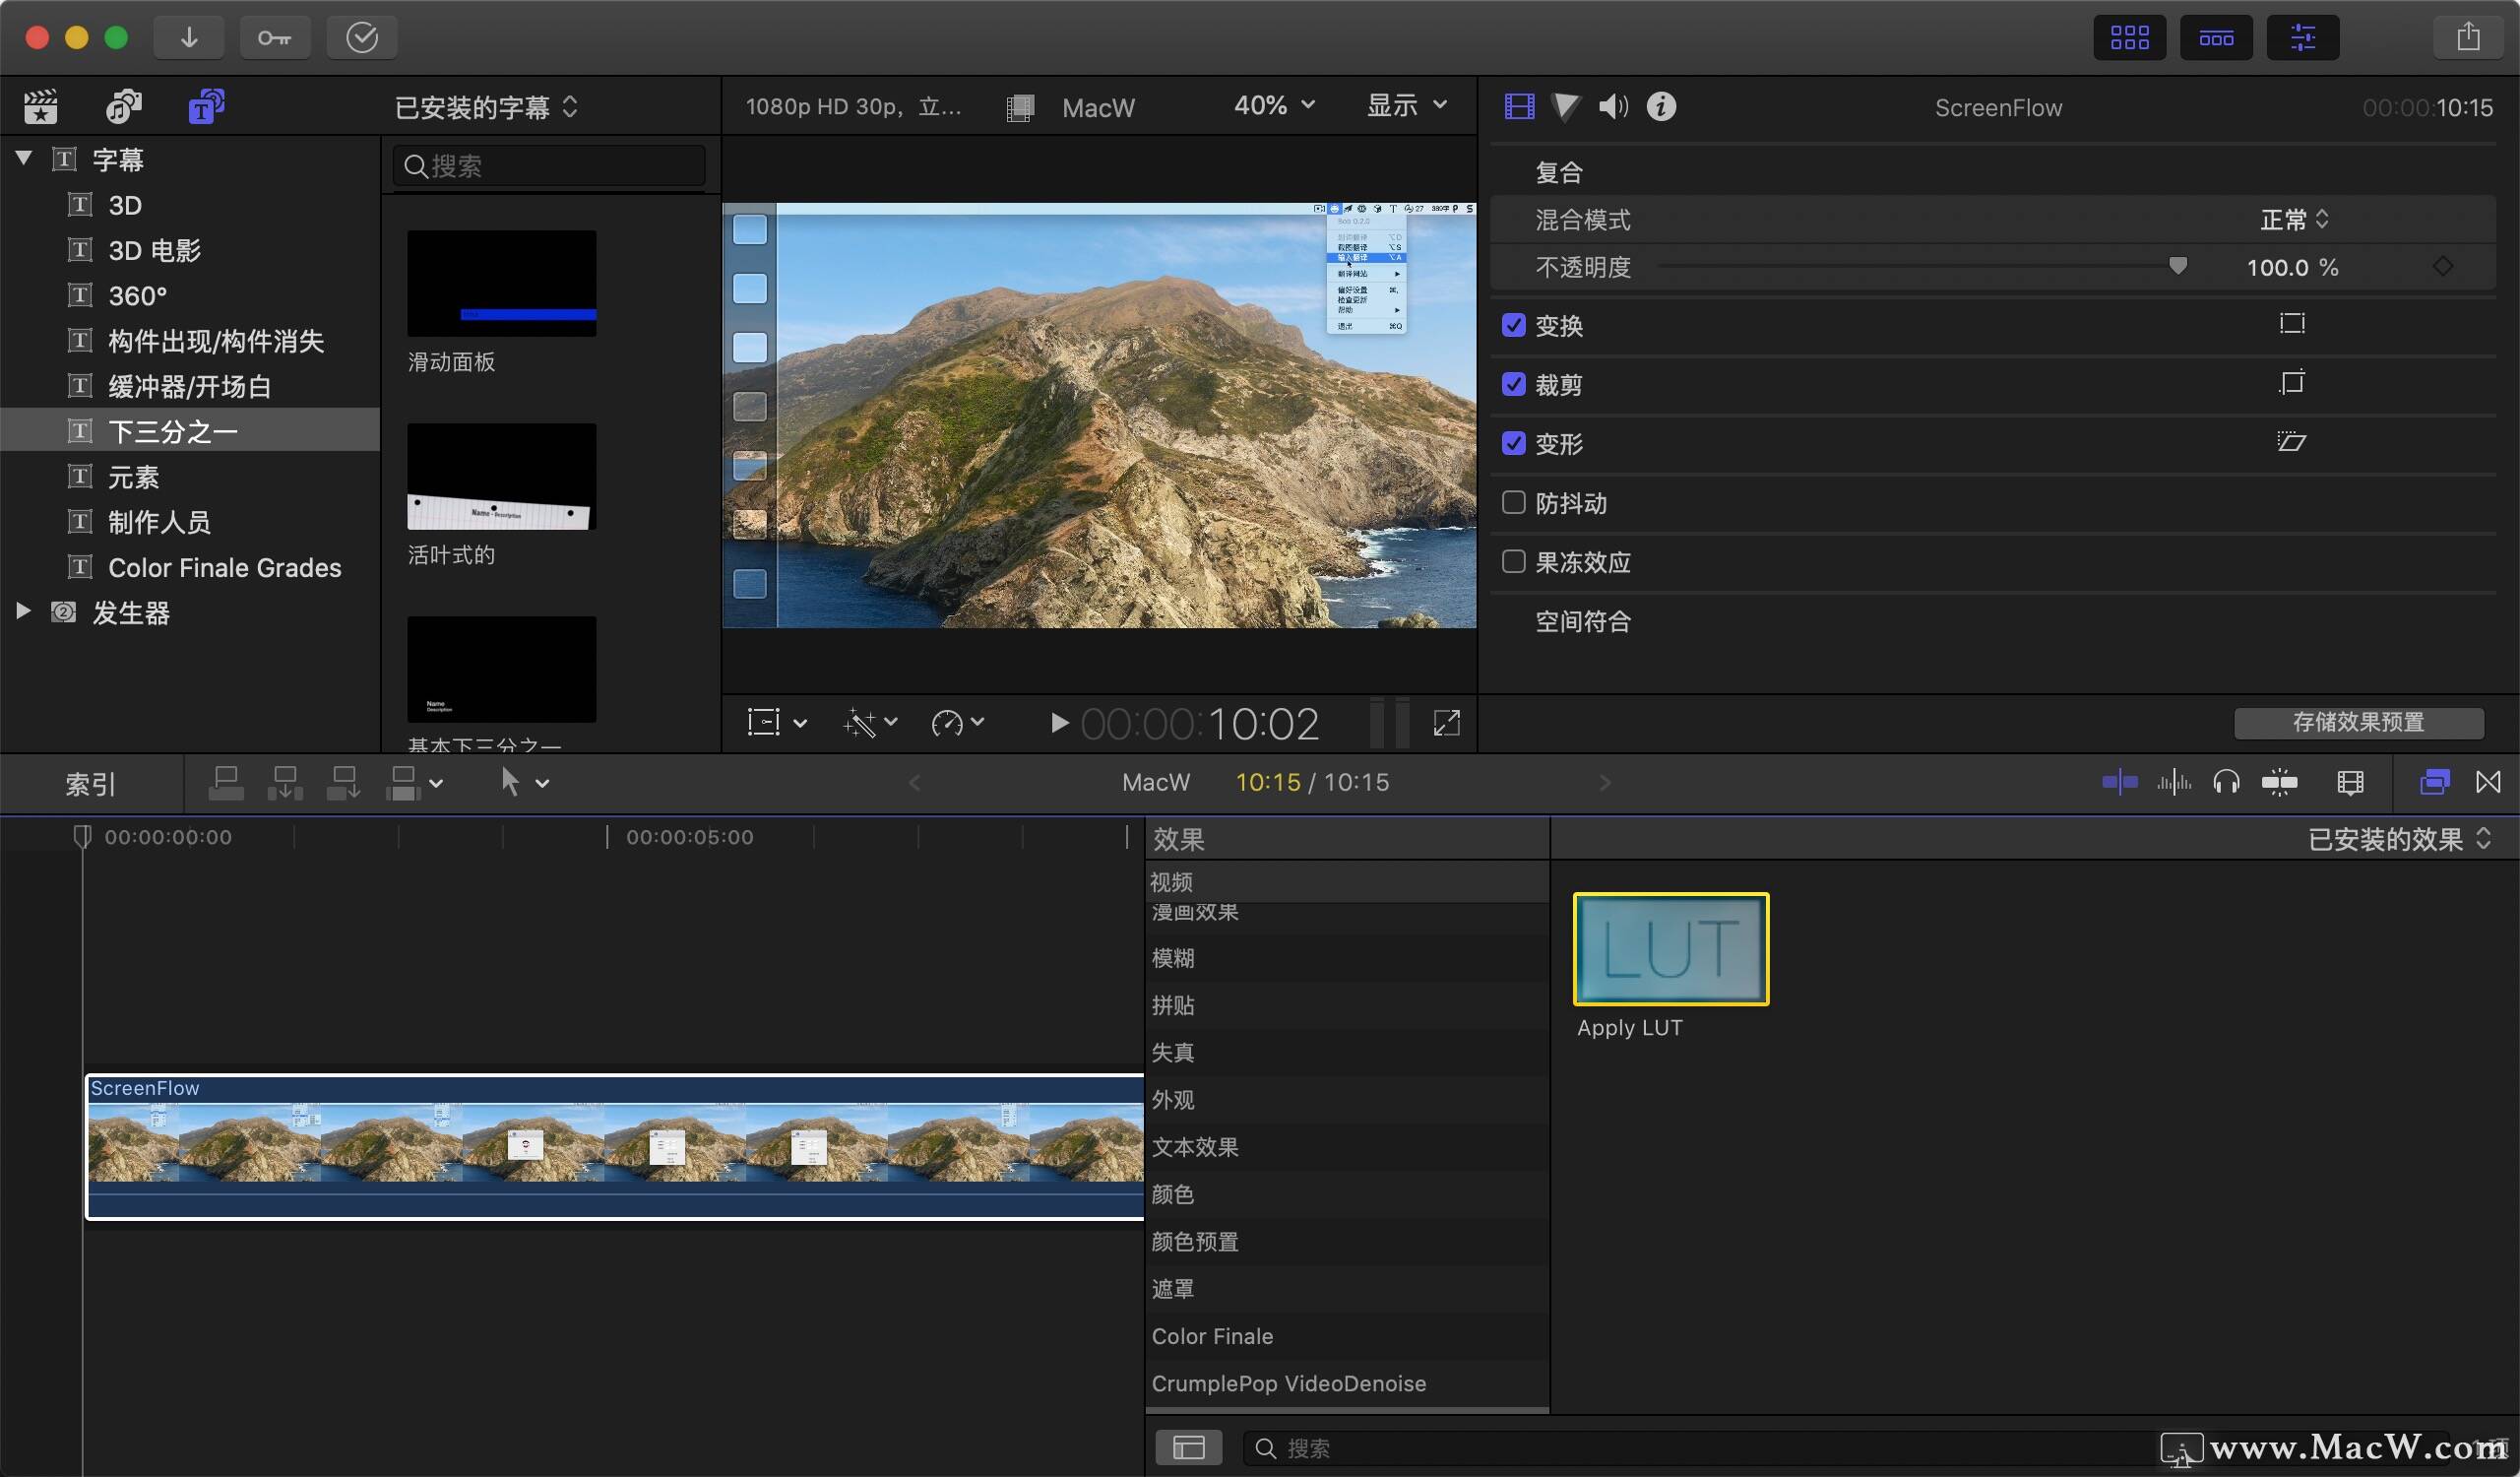Screen dimensions: 2520x1477
Task: Enable the 防抖动 stabilization checkbox
Action: click(1514, 503)
